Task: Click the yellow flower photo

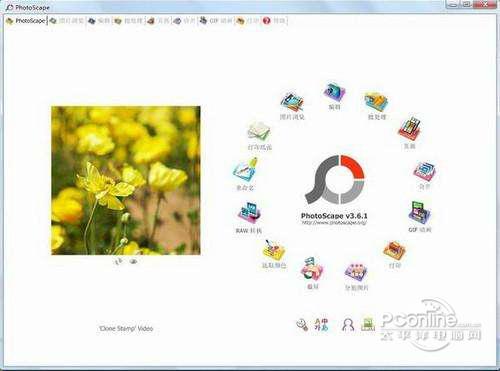Action: pos(126,181)
